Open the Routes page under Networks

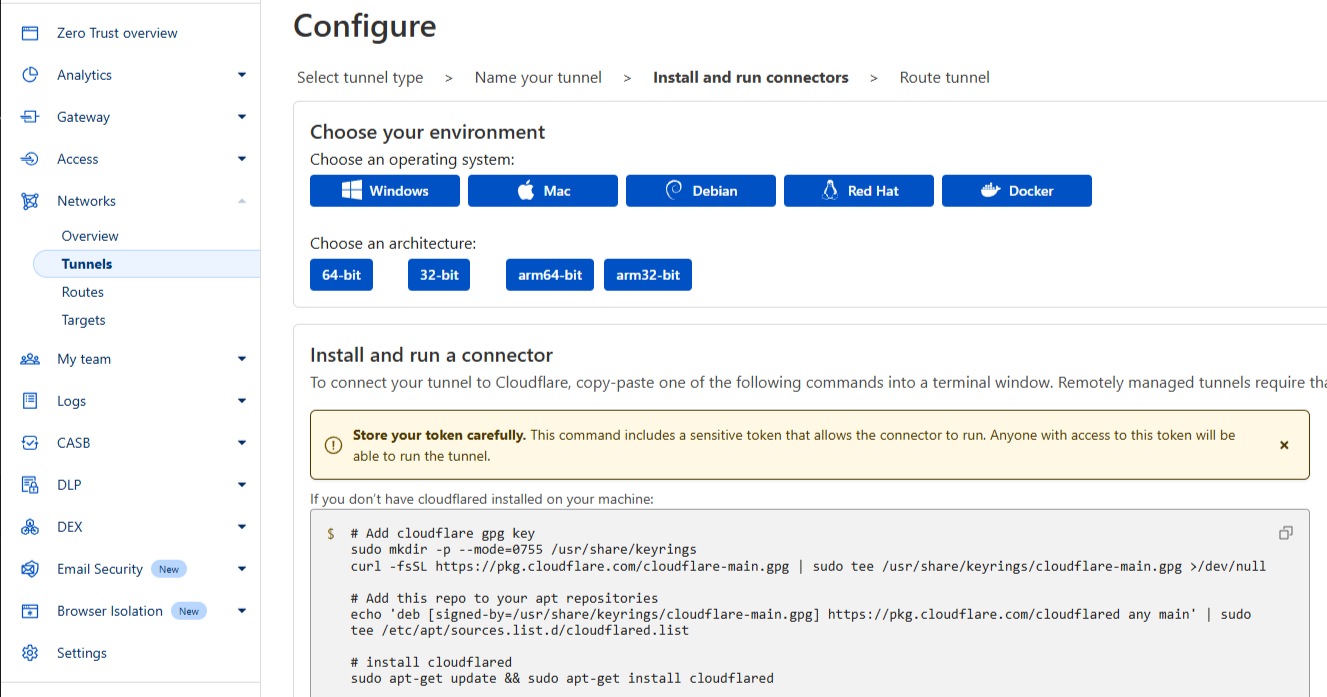(x=83, y=292)
